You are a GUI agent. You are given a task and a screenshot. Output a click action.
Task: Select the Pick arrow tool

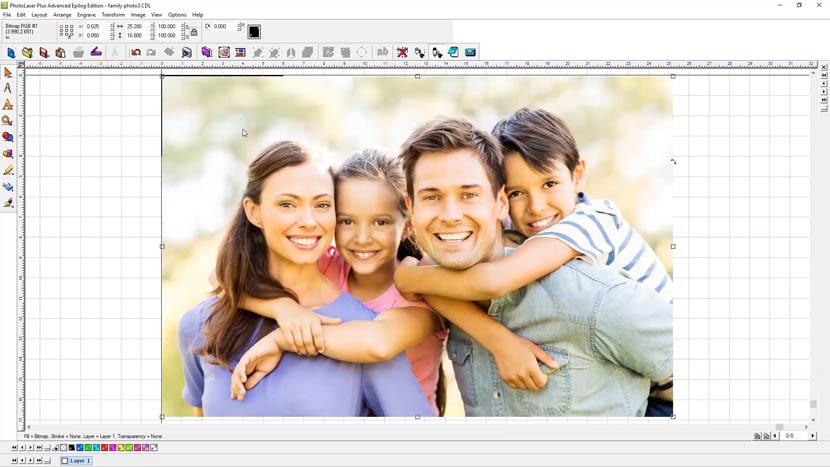8,73
